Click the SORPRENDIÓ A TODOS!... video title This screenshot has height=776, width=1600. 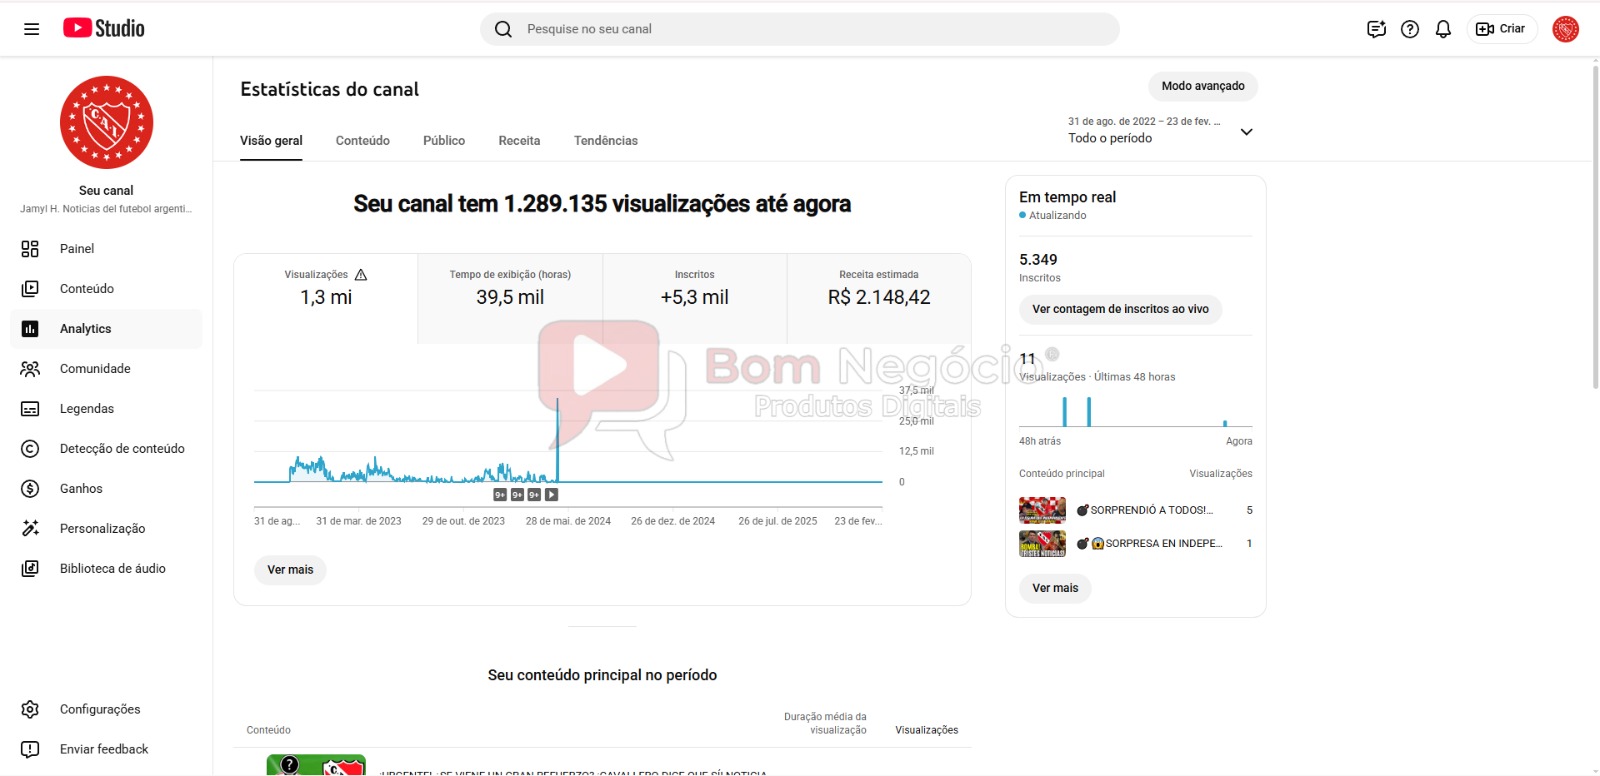[1145, 510]
